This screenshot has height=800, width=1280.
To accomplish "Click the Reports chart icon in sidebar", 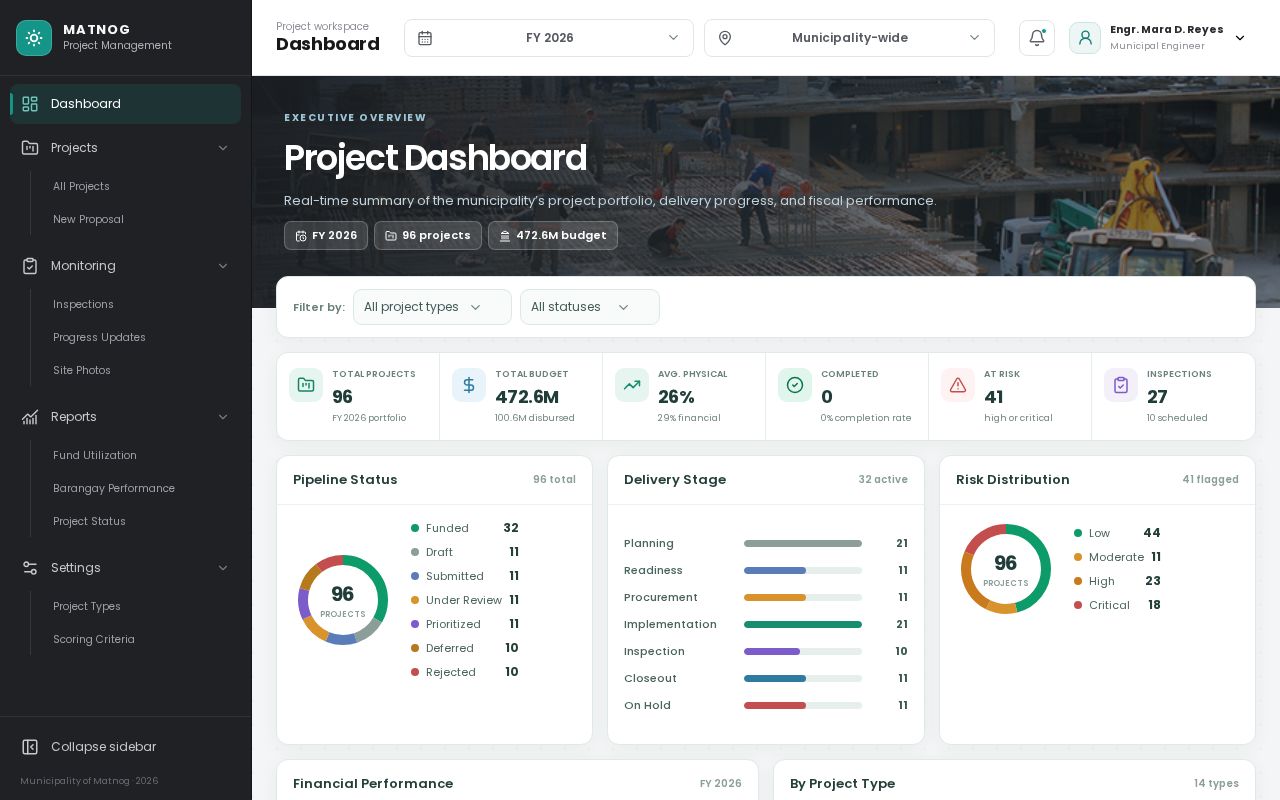I will coord(30,417).
